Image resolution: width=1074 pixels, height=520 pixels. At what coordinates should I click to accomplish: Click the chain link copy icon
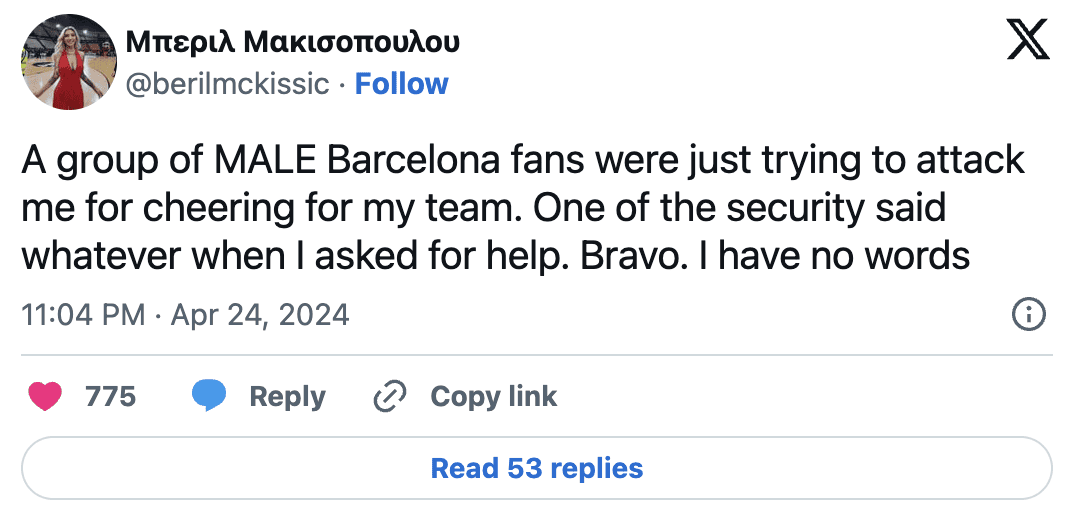click(x=387, y=397)
